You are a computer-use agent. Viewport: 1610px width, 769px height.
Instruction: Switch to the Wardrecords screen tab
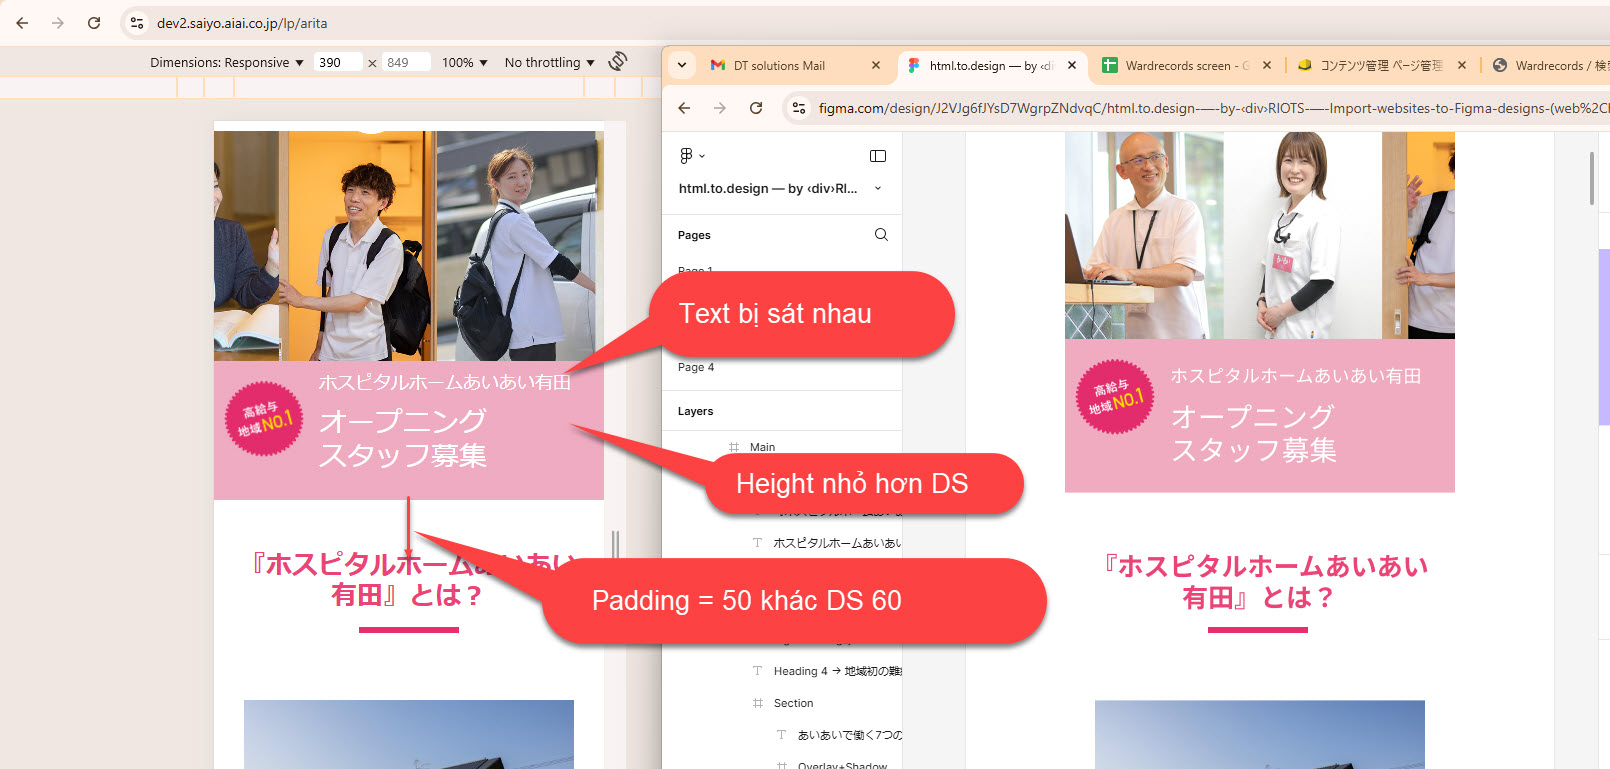pyautogui.click(x=1180, y=66)
